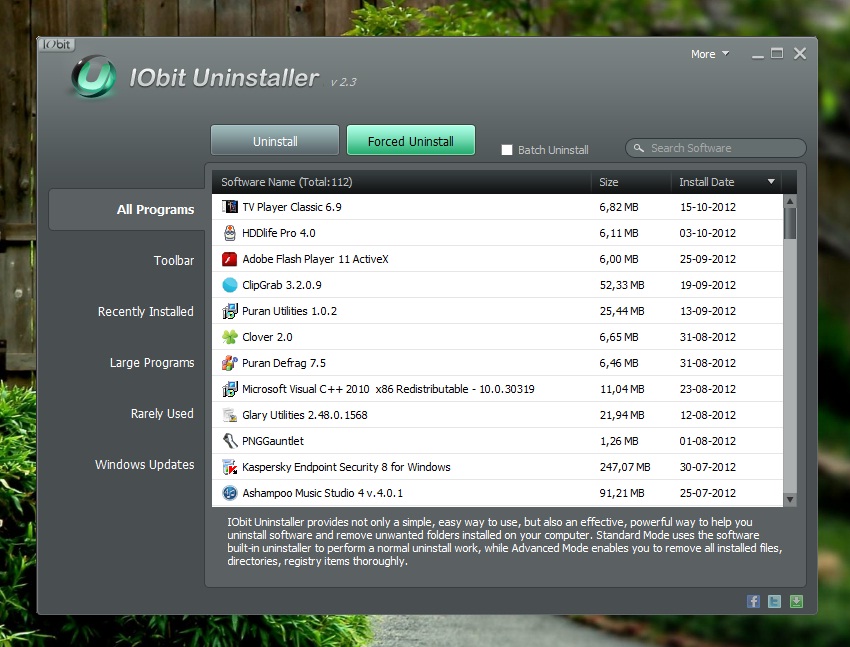Enable the Batch Uninstall checkbox
Viewport: 850px width, 647px height.
[507, 150]
